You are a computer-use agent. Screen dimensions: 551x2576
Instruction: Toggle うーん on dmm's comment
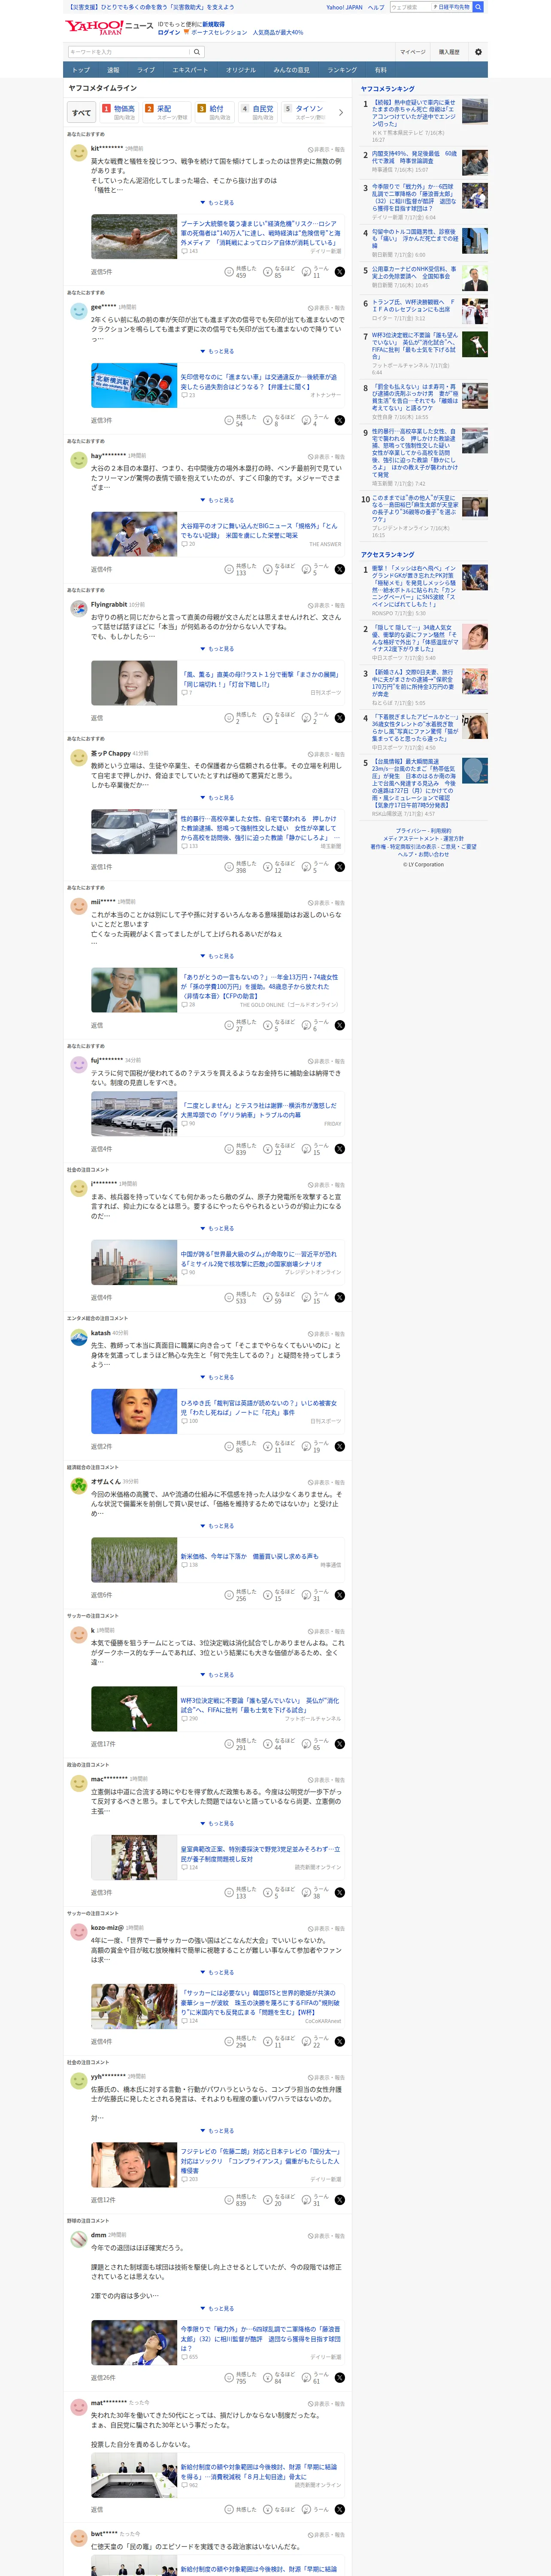(316, 2378)
